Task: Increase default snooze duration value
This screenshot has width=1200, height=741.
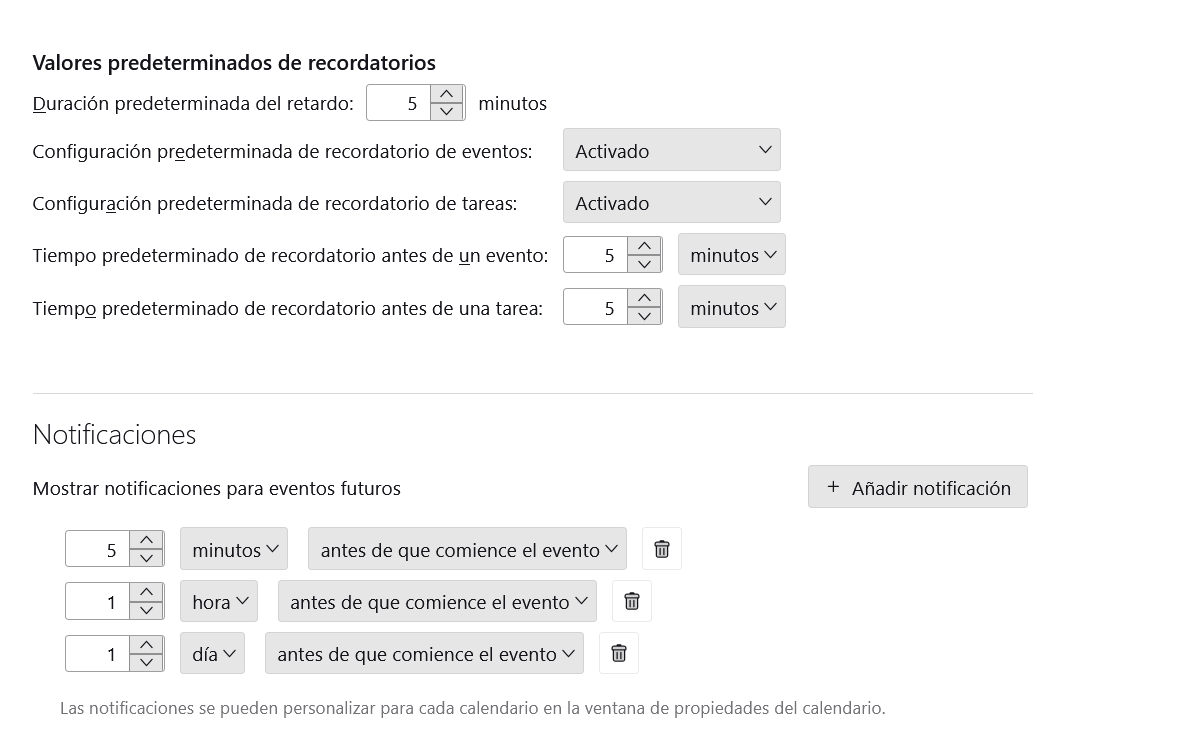Action: [446, 94]
